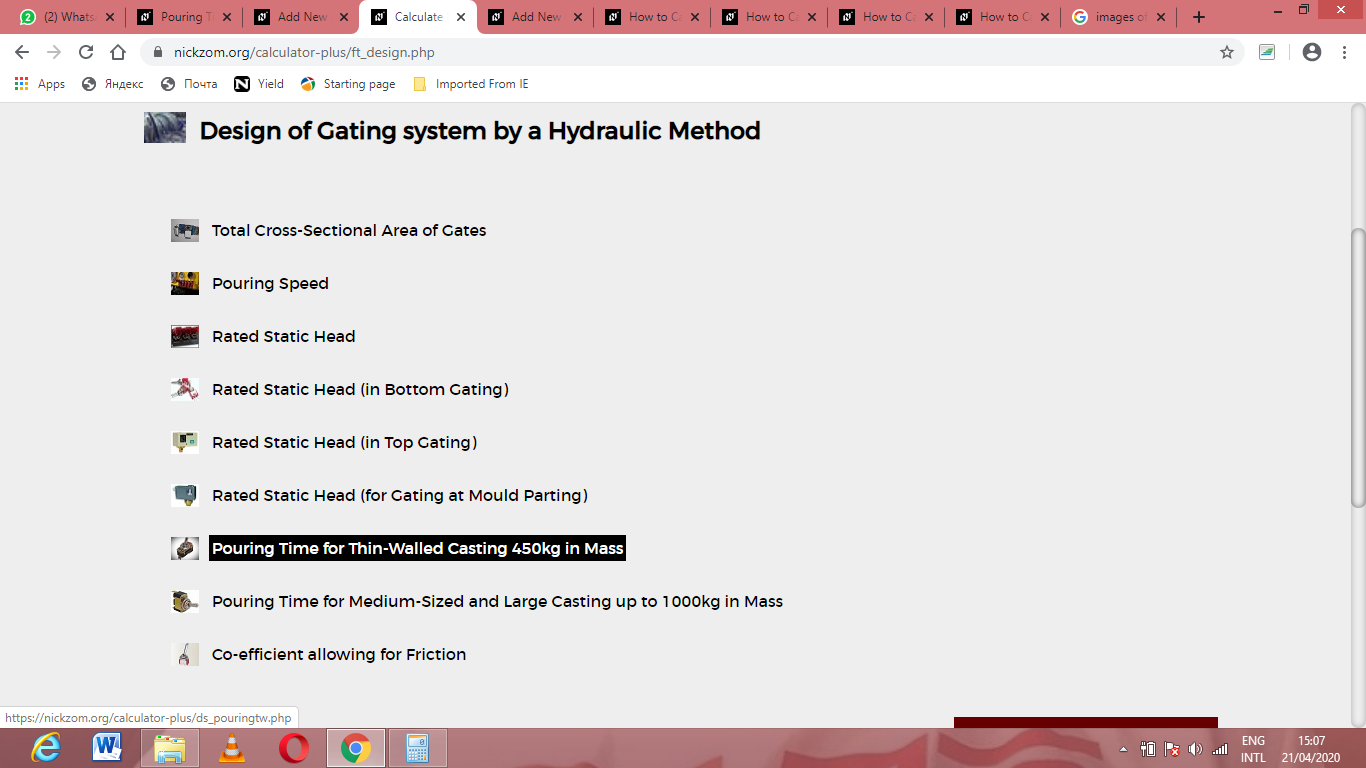
Task: Open Internet Explorer from the taskbar
Action: (x=46, y=748)
